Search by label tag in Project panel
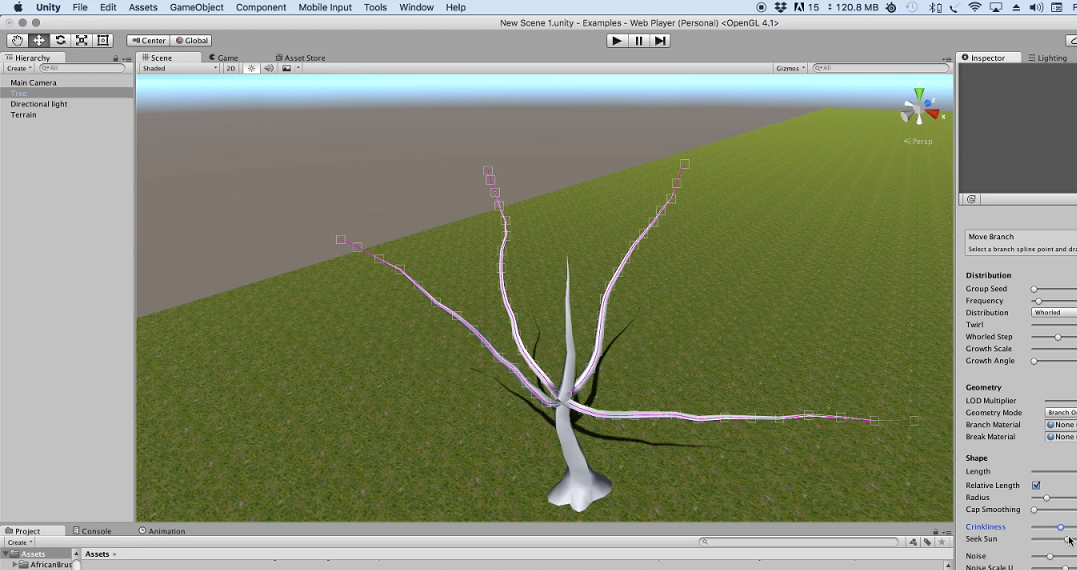 (927, 542)
